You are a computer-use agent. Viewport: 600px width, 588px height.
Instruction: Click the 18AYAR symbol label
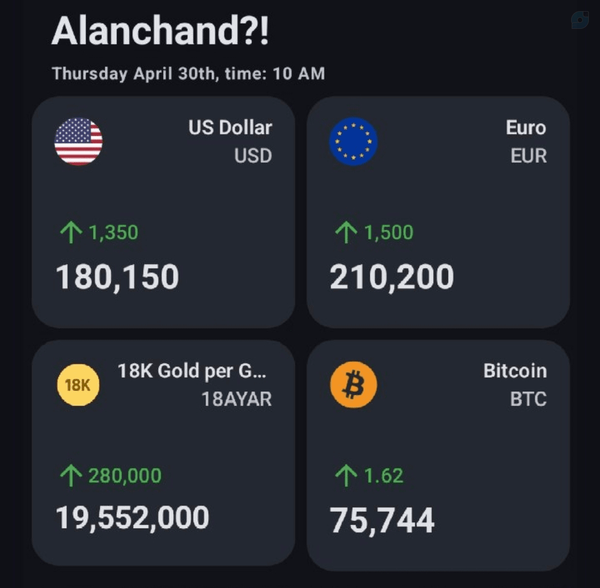(236, 399)
